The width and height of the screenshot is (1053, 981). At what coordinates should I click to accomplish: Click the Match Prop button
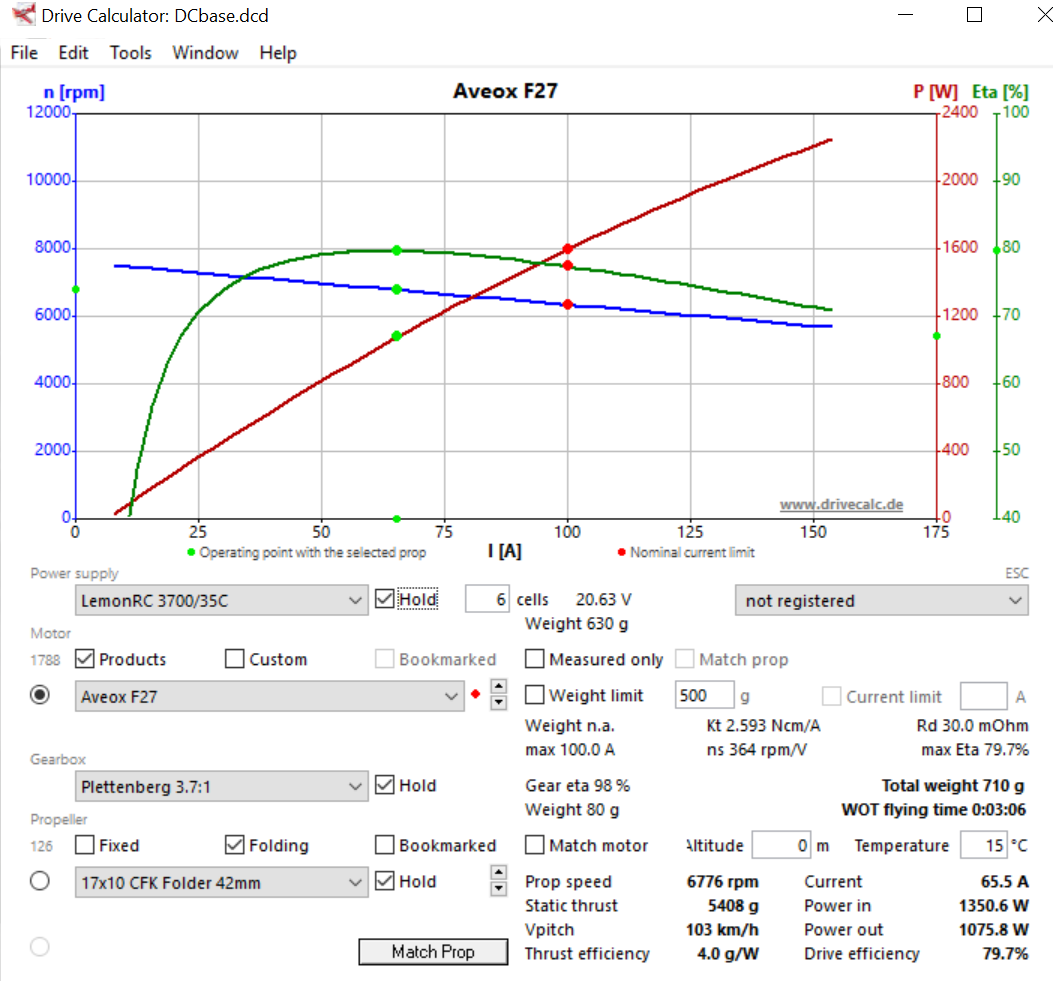coord(433,951)
